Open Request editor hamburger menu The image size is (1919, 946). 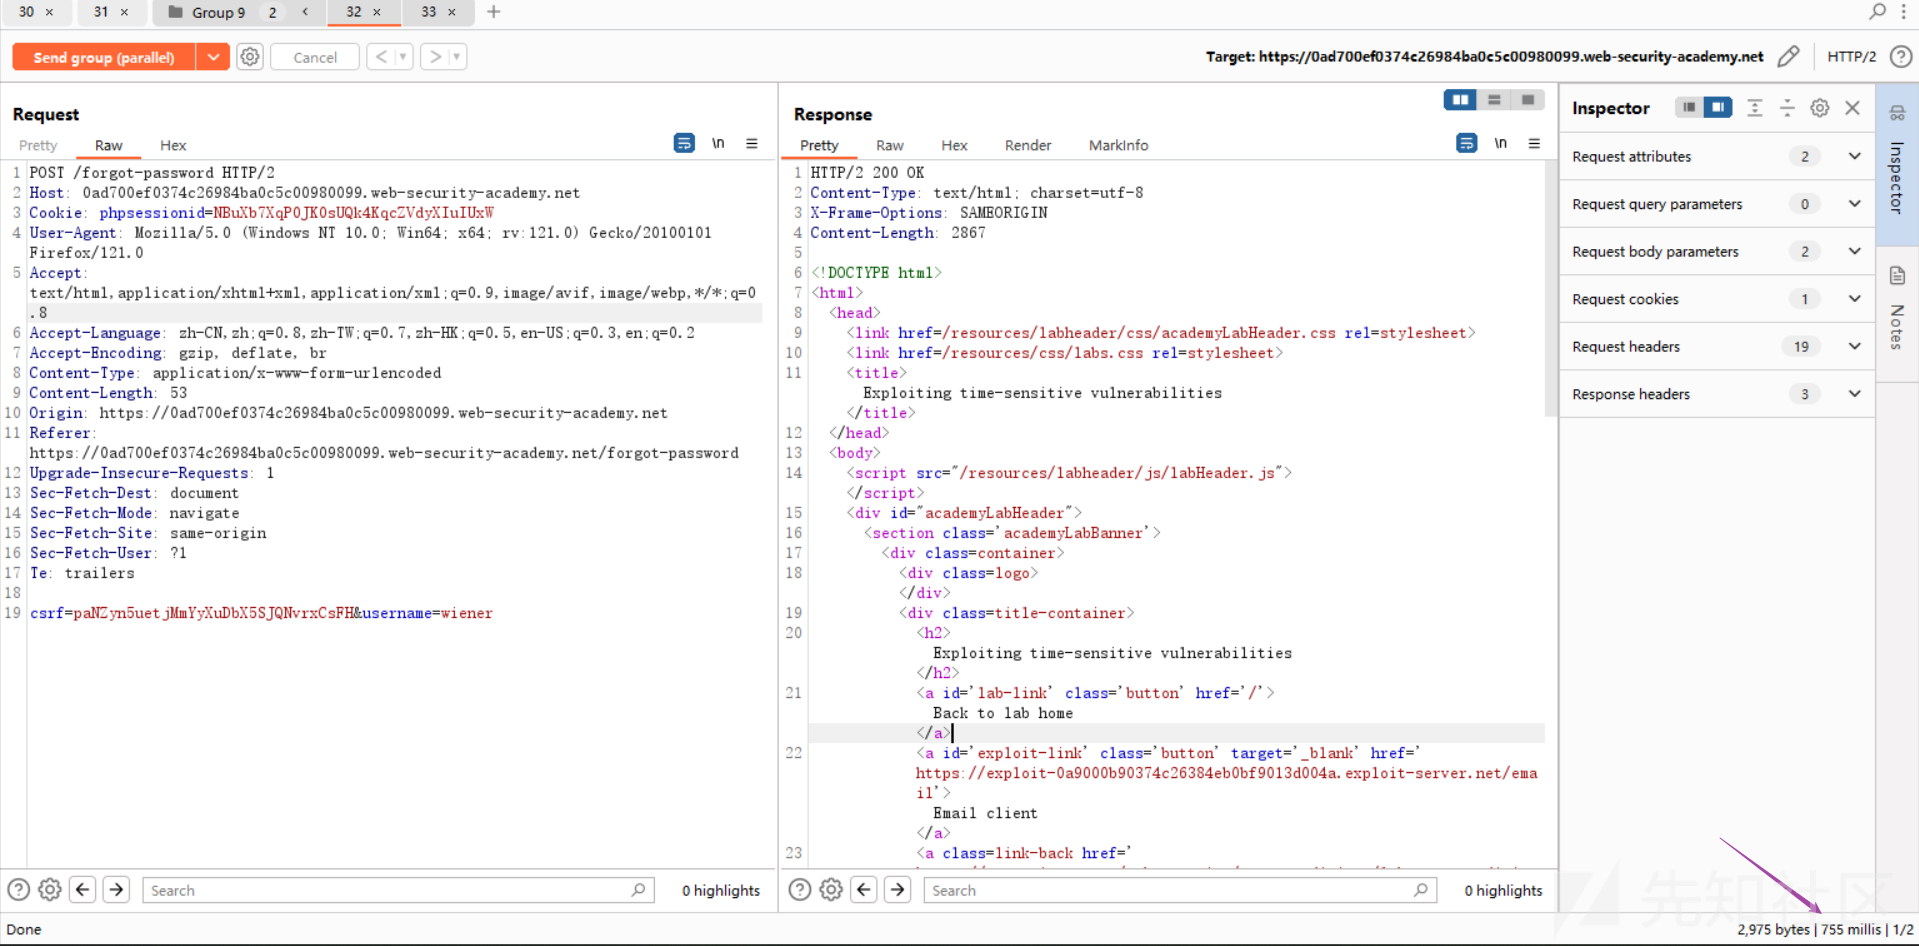[x=752, y=143]
